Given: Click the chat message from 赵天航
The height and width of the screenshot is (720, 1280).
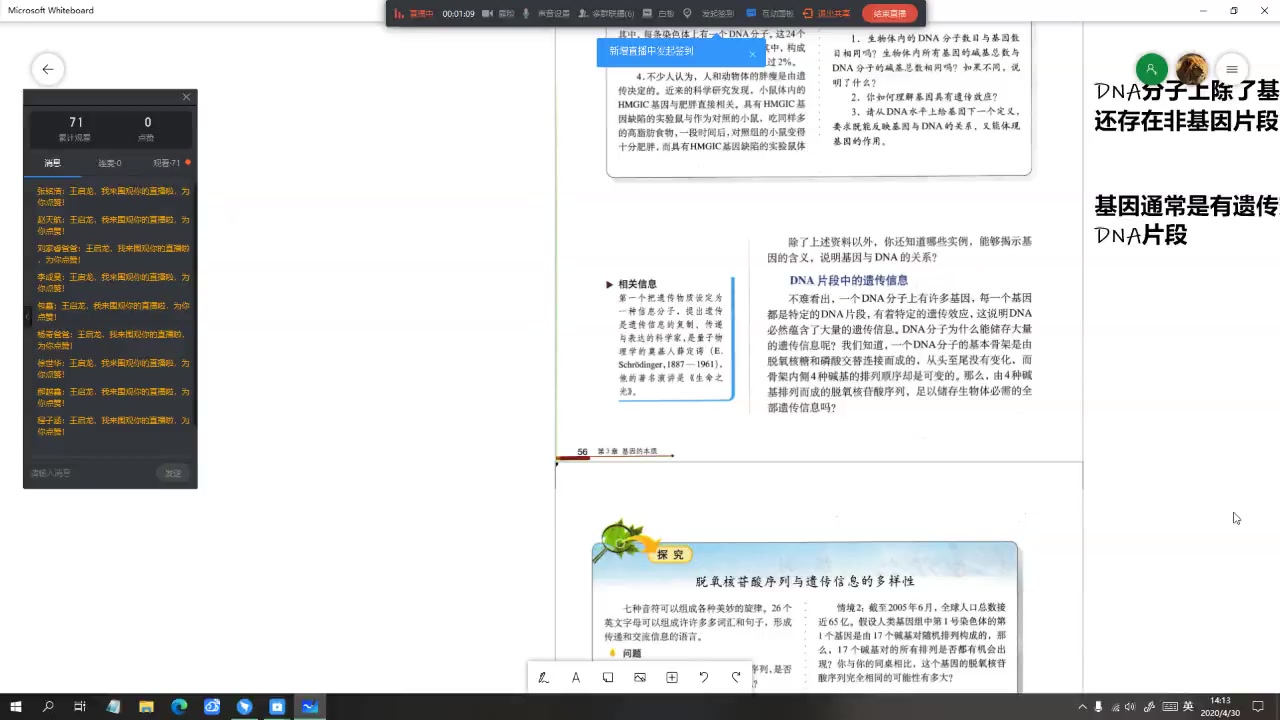Looking at the screenshot, I should coord(113,225).
